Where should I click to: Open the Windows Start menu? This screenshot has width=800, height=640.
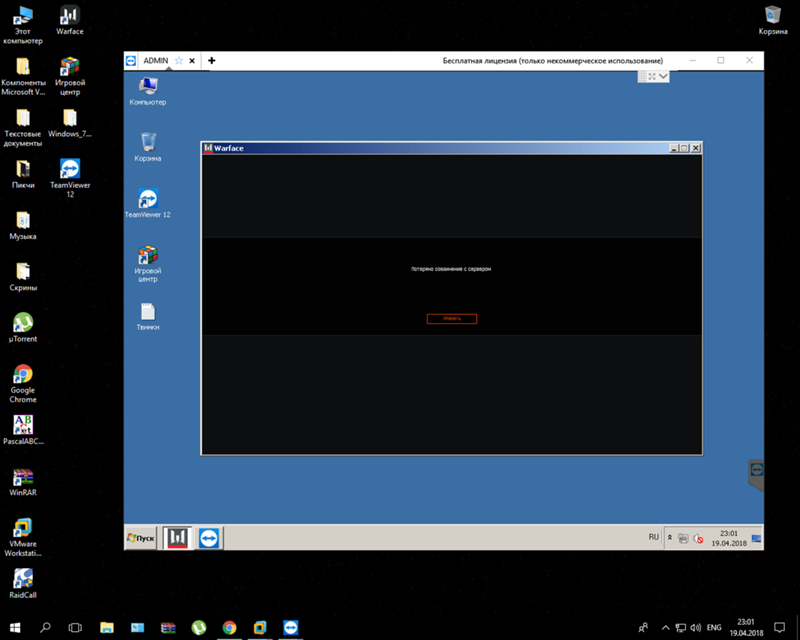tap(15, 627)
